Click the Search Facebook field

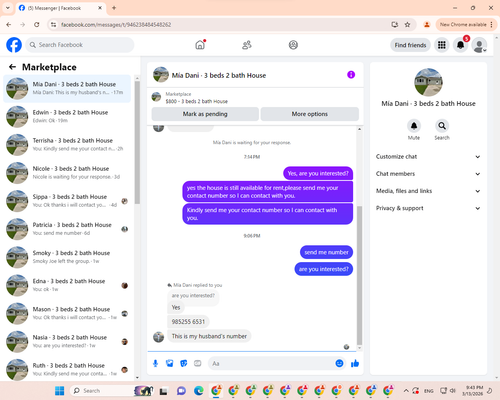click(80, 45)
